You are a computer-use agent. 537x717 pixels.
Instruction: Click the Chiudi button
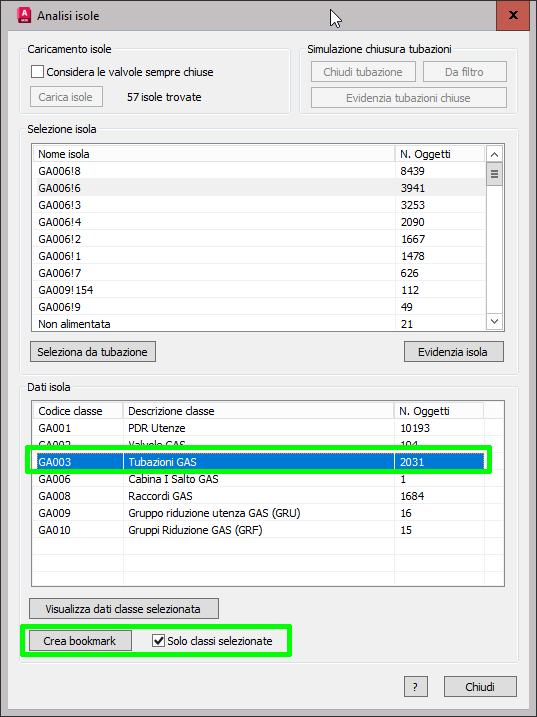click(x=480, y=687)
